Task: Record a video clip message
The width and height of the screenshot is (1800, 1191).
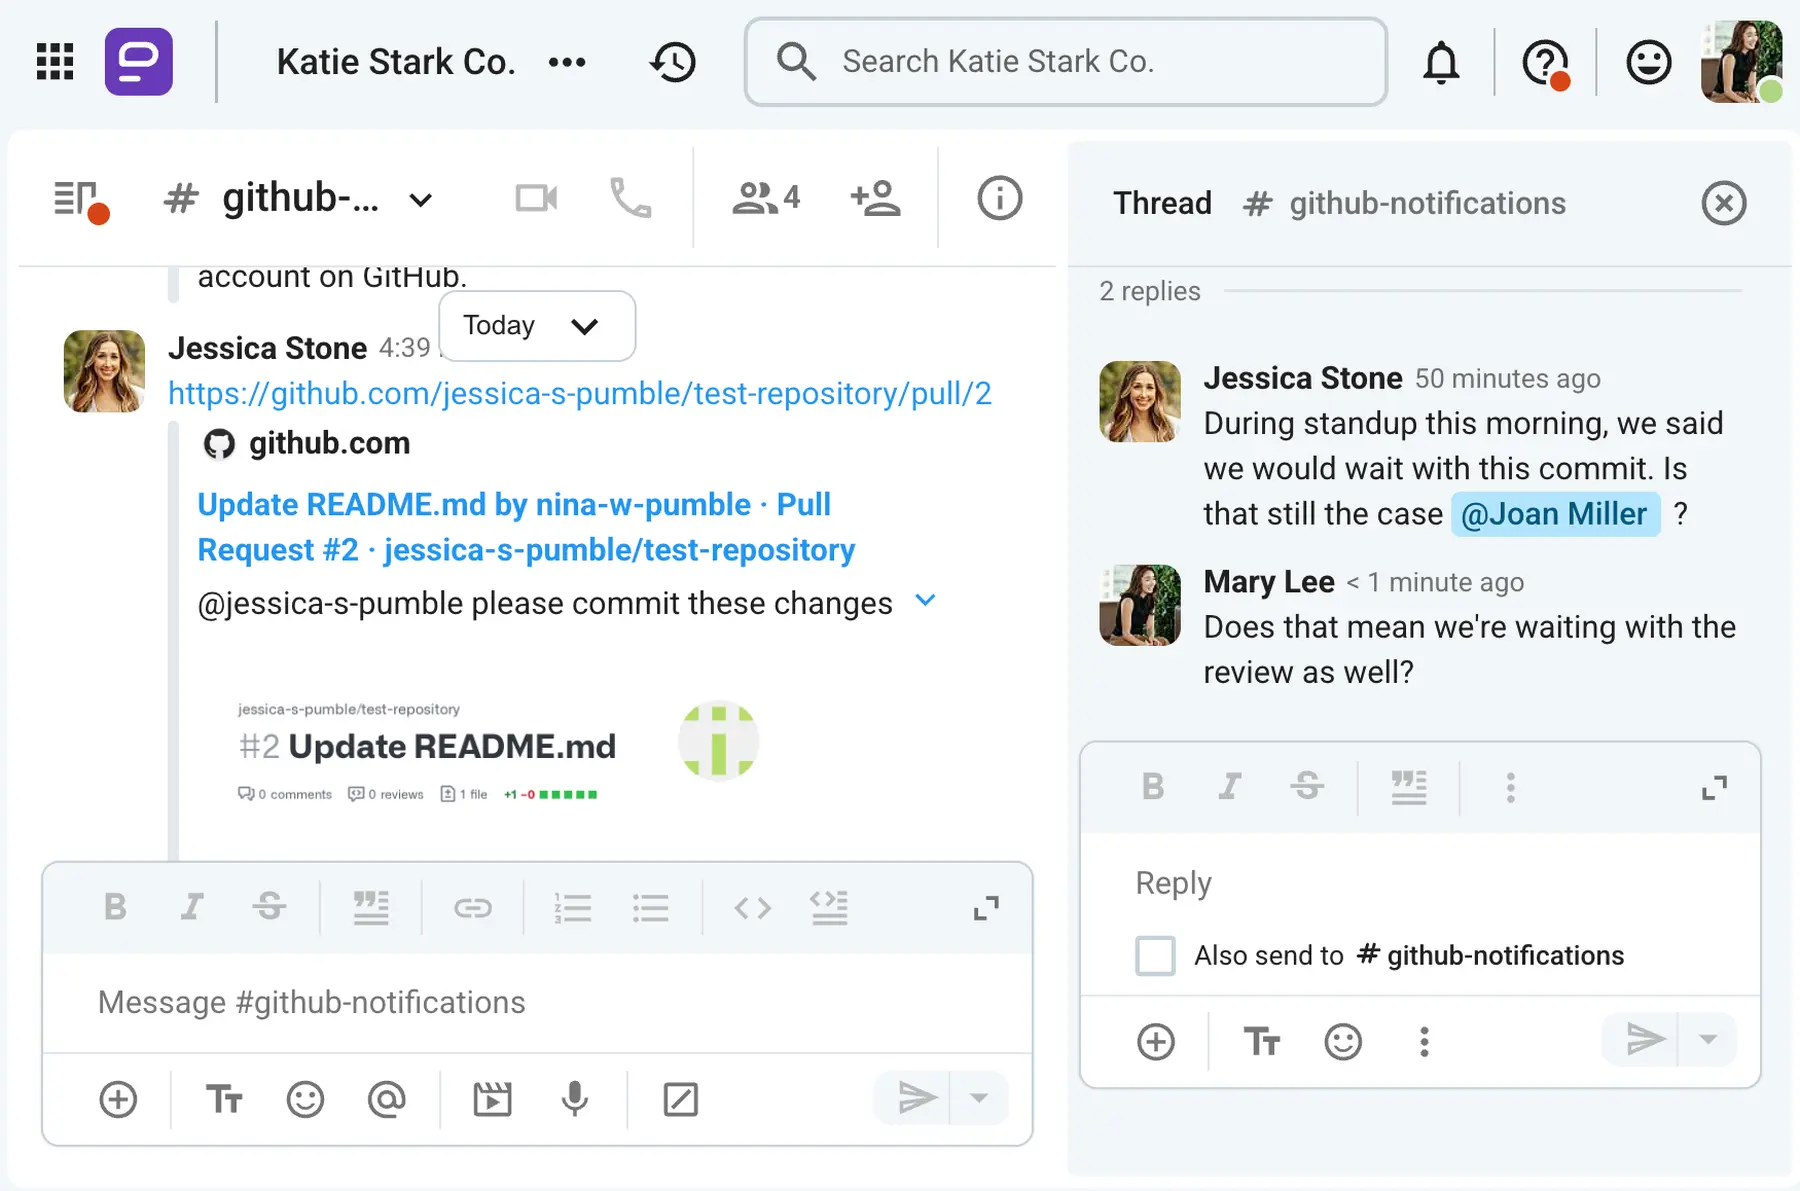Action: click(x=492, y=1099)
